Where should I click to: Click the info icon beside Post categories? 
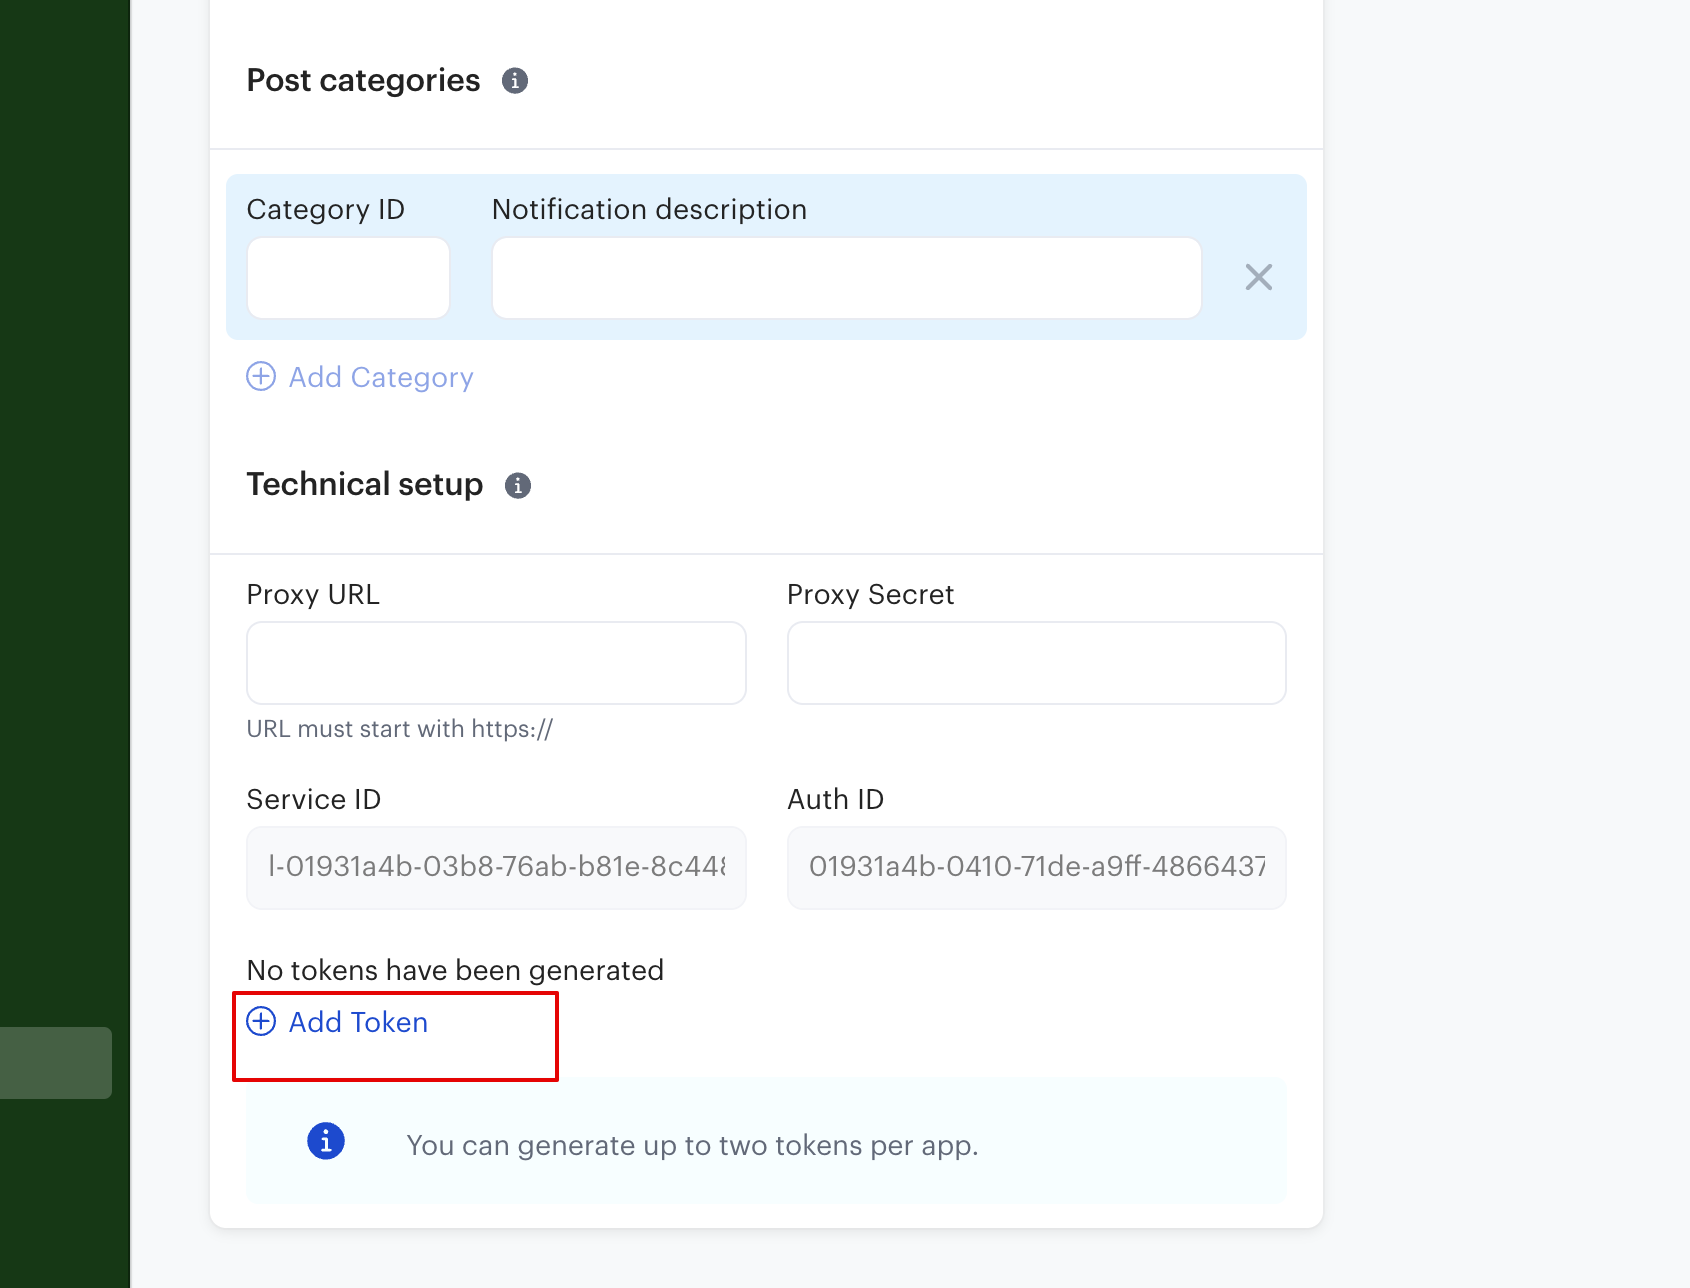[x=515, y=81]
